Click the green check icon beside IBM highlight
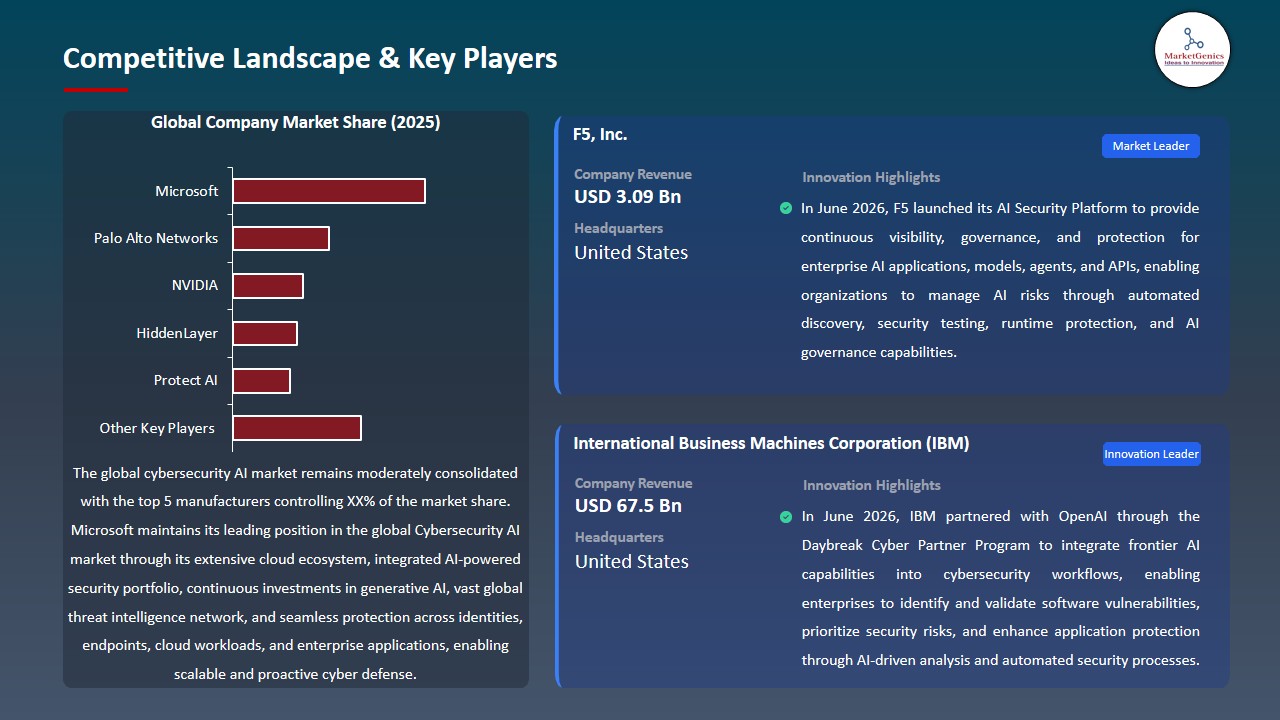The width and height of the screenshot is (1280, 720). tap(786, 517)
